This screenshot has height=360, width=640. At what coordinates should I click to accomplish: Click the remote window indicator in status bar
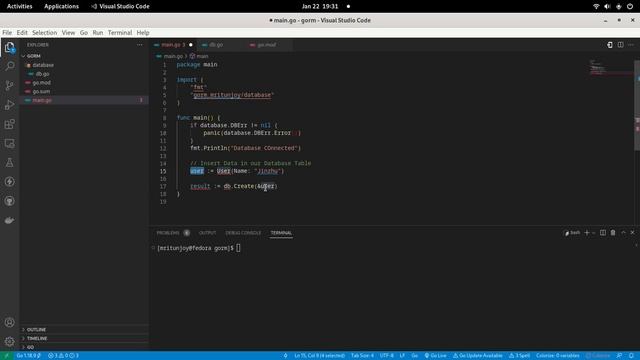click(7, 356)
